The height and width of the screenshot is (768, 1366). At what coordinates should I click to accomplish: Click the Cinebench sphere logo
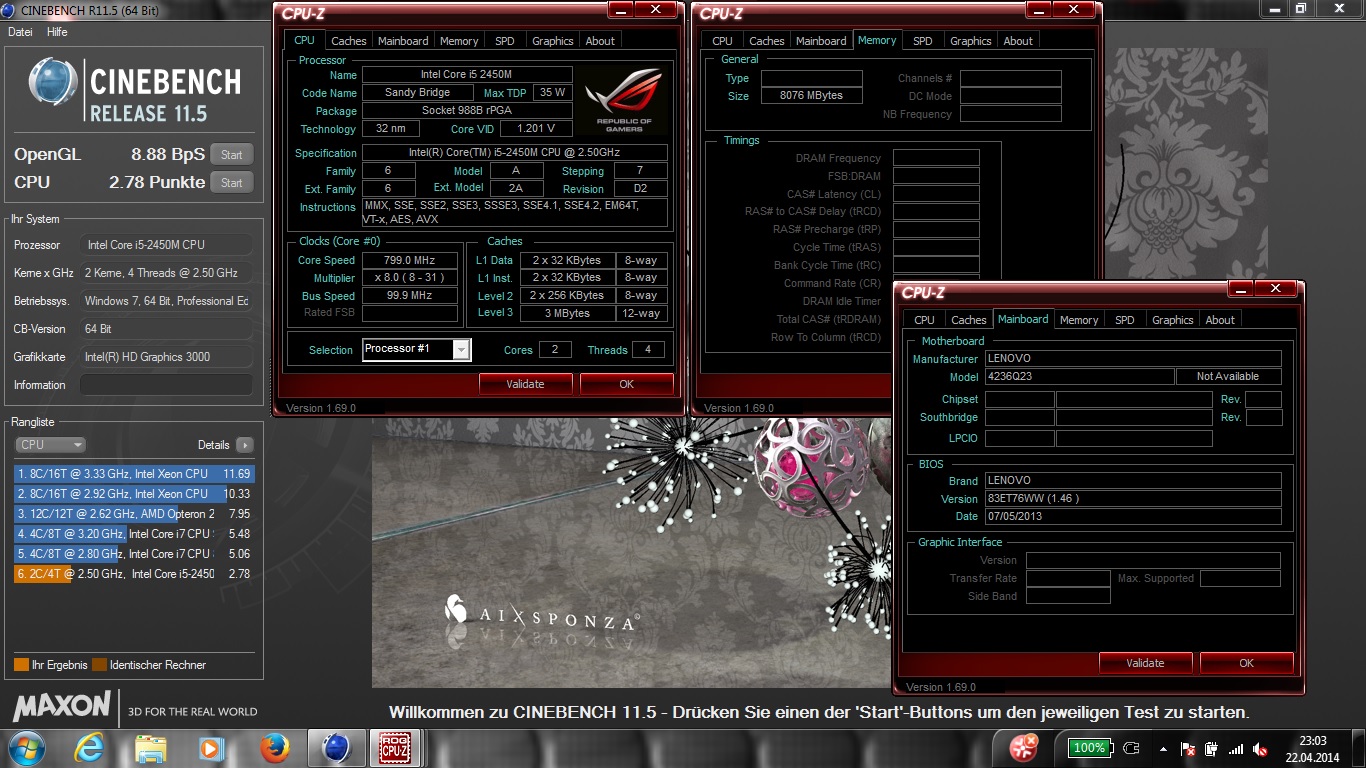click(54, 82)
